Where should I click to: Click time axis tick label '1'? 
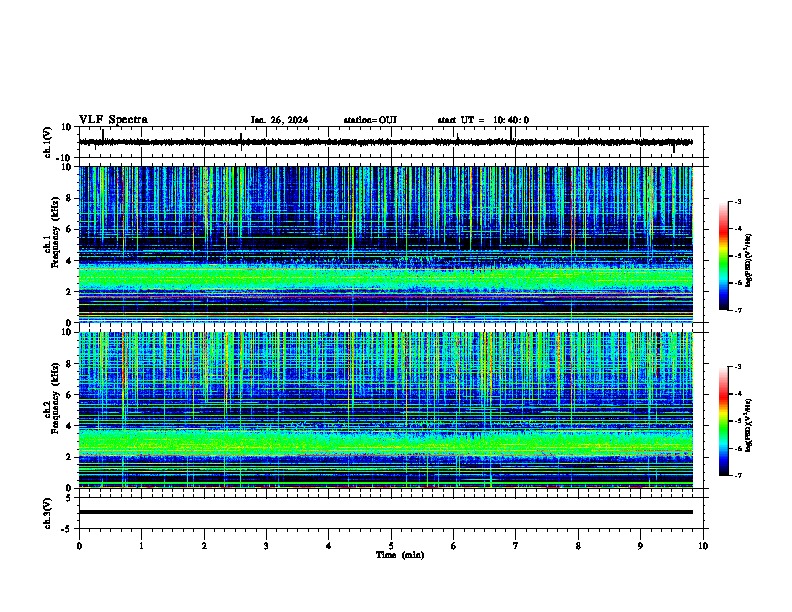pyautogui.click(x=141, y=546)
